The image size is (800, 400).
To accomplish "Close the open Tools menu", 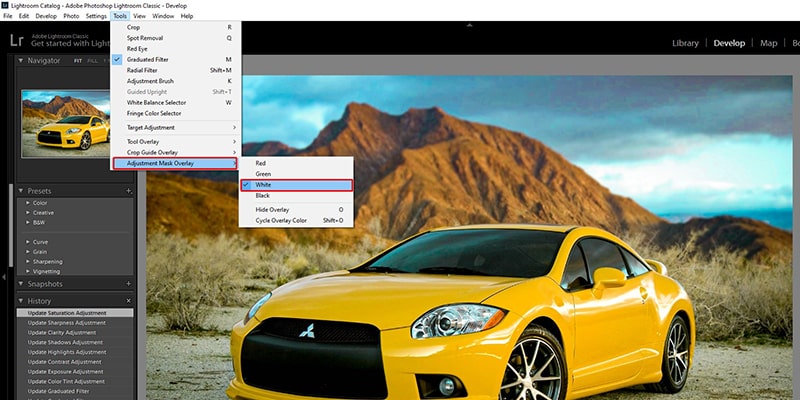I will (x=120, y=16).
